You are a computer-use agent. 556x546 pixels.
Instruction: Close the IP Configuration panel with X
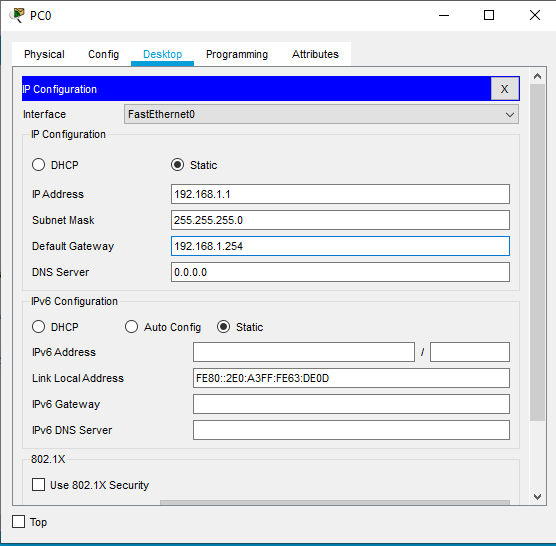tap(505, 89)
